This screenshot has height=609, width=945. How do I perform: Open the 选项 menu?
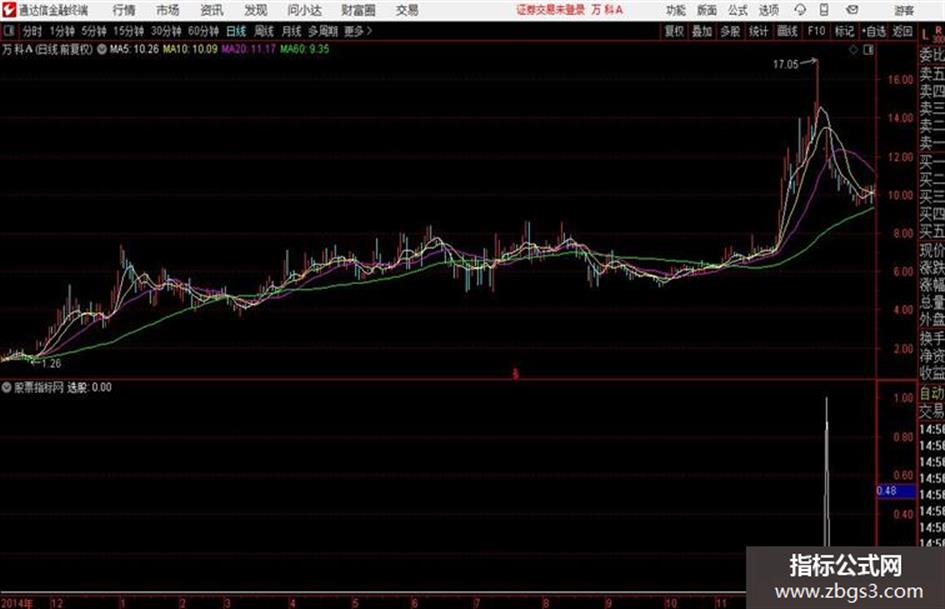pyautogui.click(x=768, y=10)
